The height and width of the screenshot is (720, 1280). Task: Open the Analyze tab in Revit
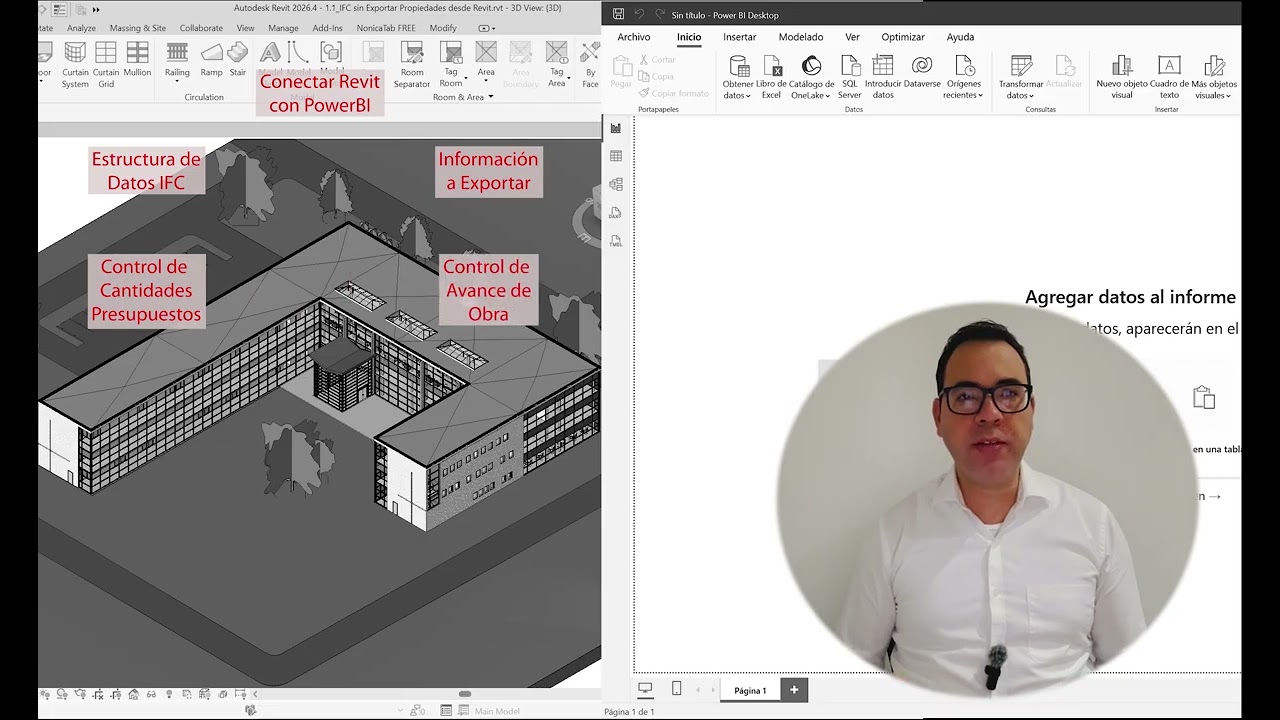(81, 28)
